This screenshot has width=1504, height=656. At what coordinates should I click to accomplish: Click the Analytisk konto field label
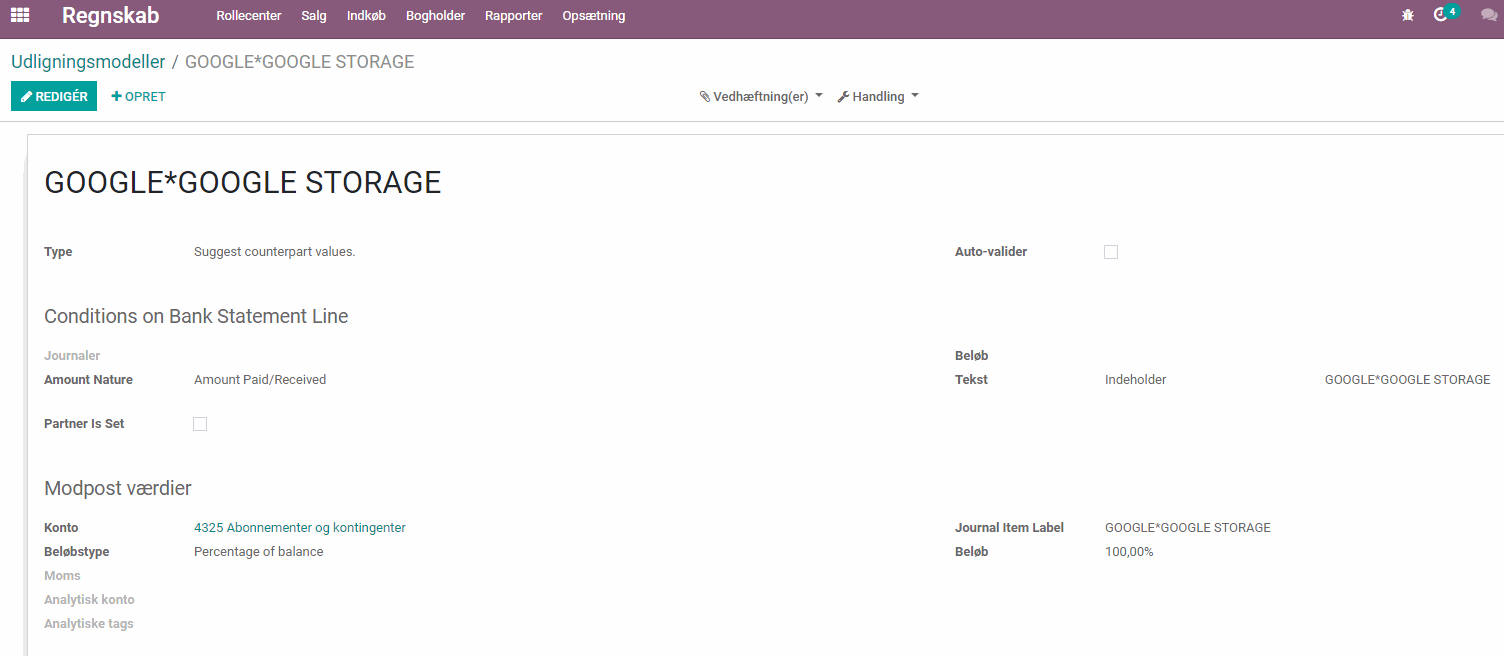pyautogui.click(x=89, y=600)
